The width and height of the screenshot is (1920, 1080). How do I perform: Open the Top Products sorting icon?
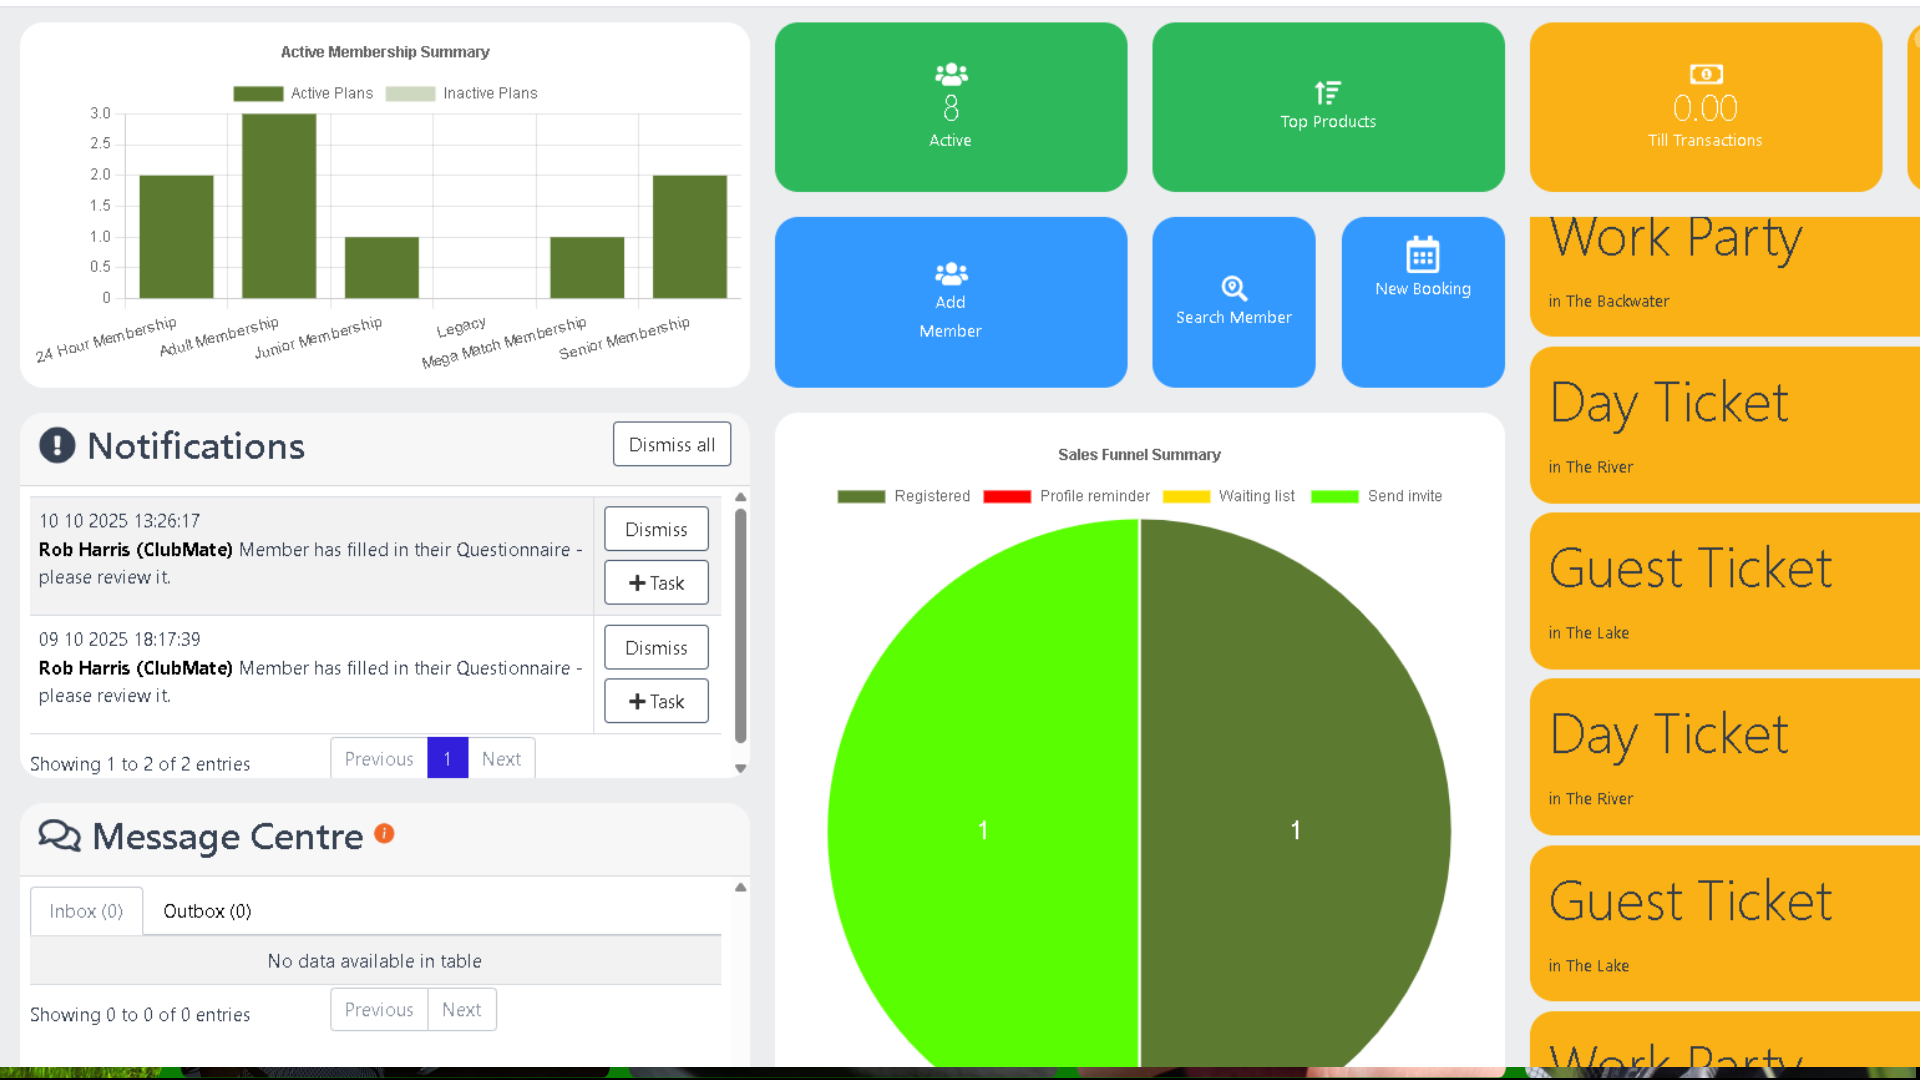click(1327, 93)
